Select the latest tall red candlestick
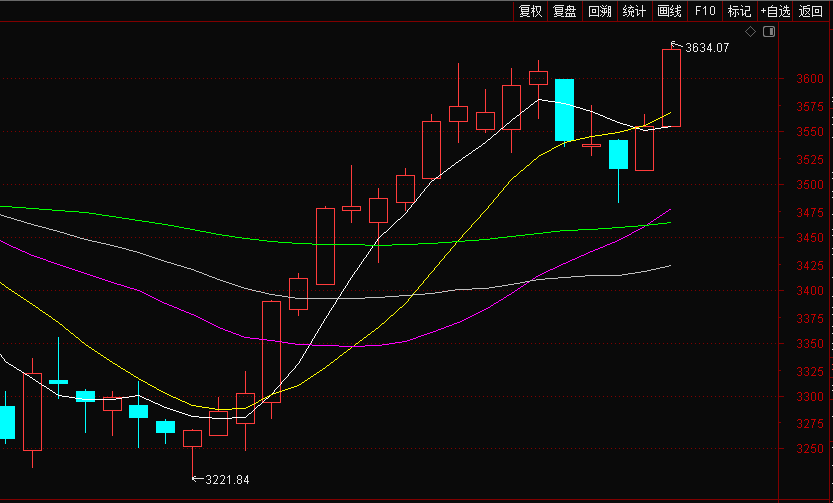 click(x=671, y=88)
